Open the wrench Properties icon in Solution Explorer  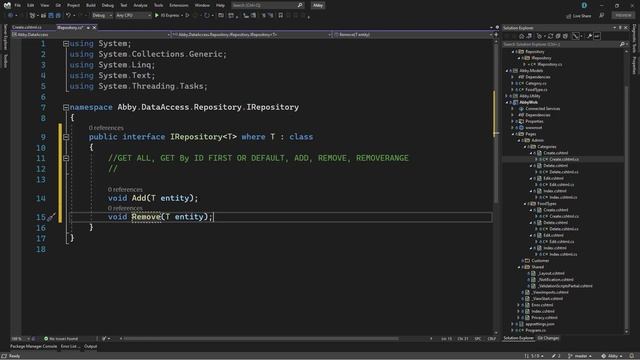coord(589,36)
